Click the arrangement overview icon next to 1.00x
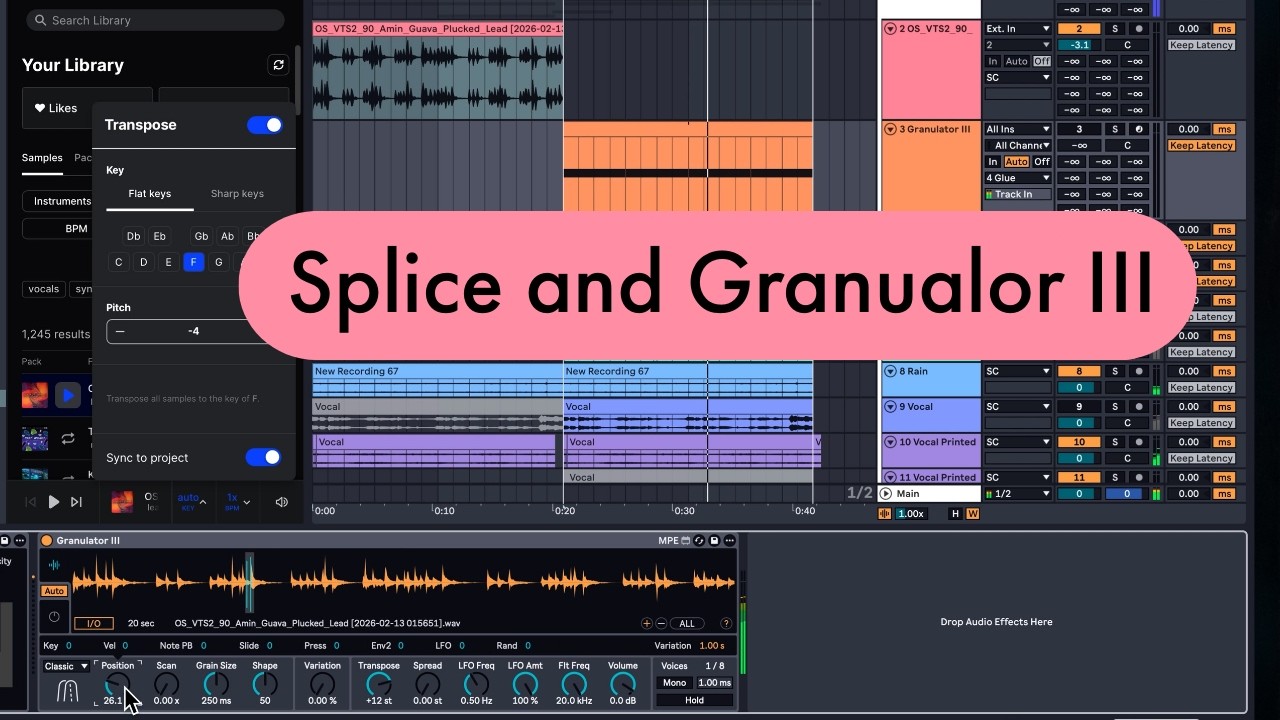Viewport: 1280px width, 720px height. 884,514
